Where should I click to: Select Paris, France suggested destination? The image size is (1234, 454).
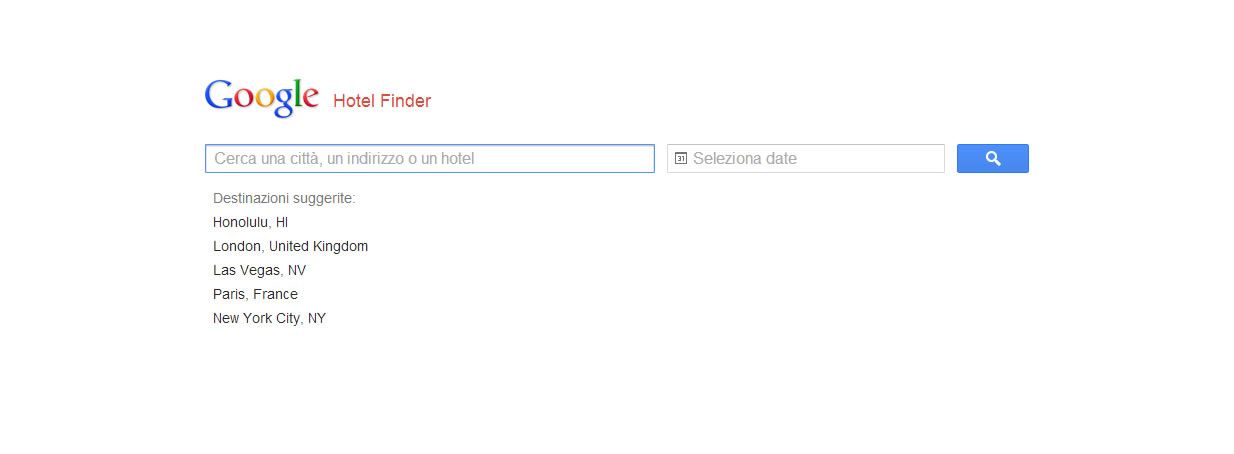coord(255,294)
